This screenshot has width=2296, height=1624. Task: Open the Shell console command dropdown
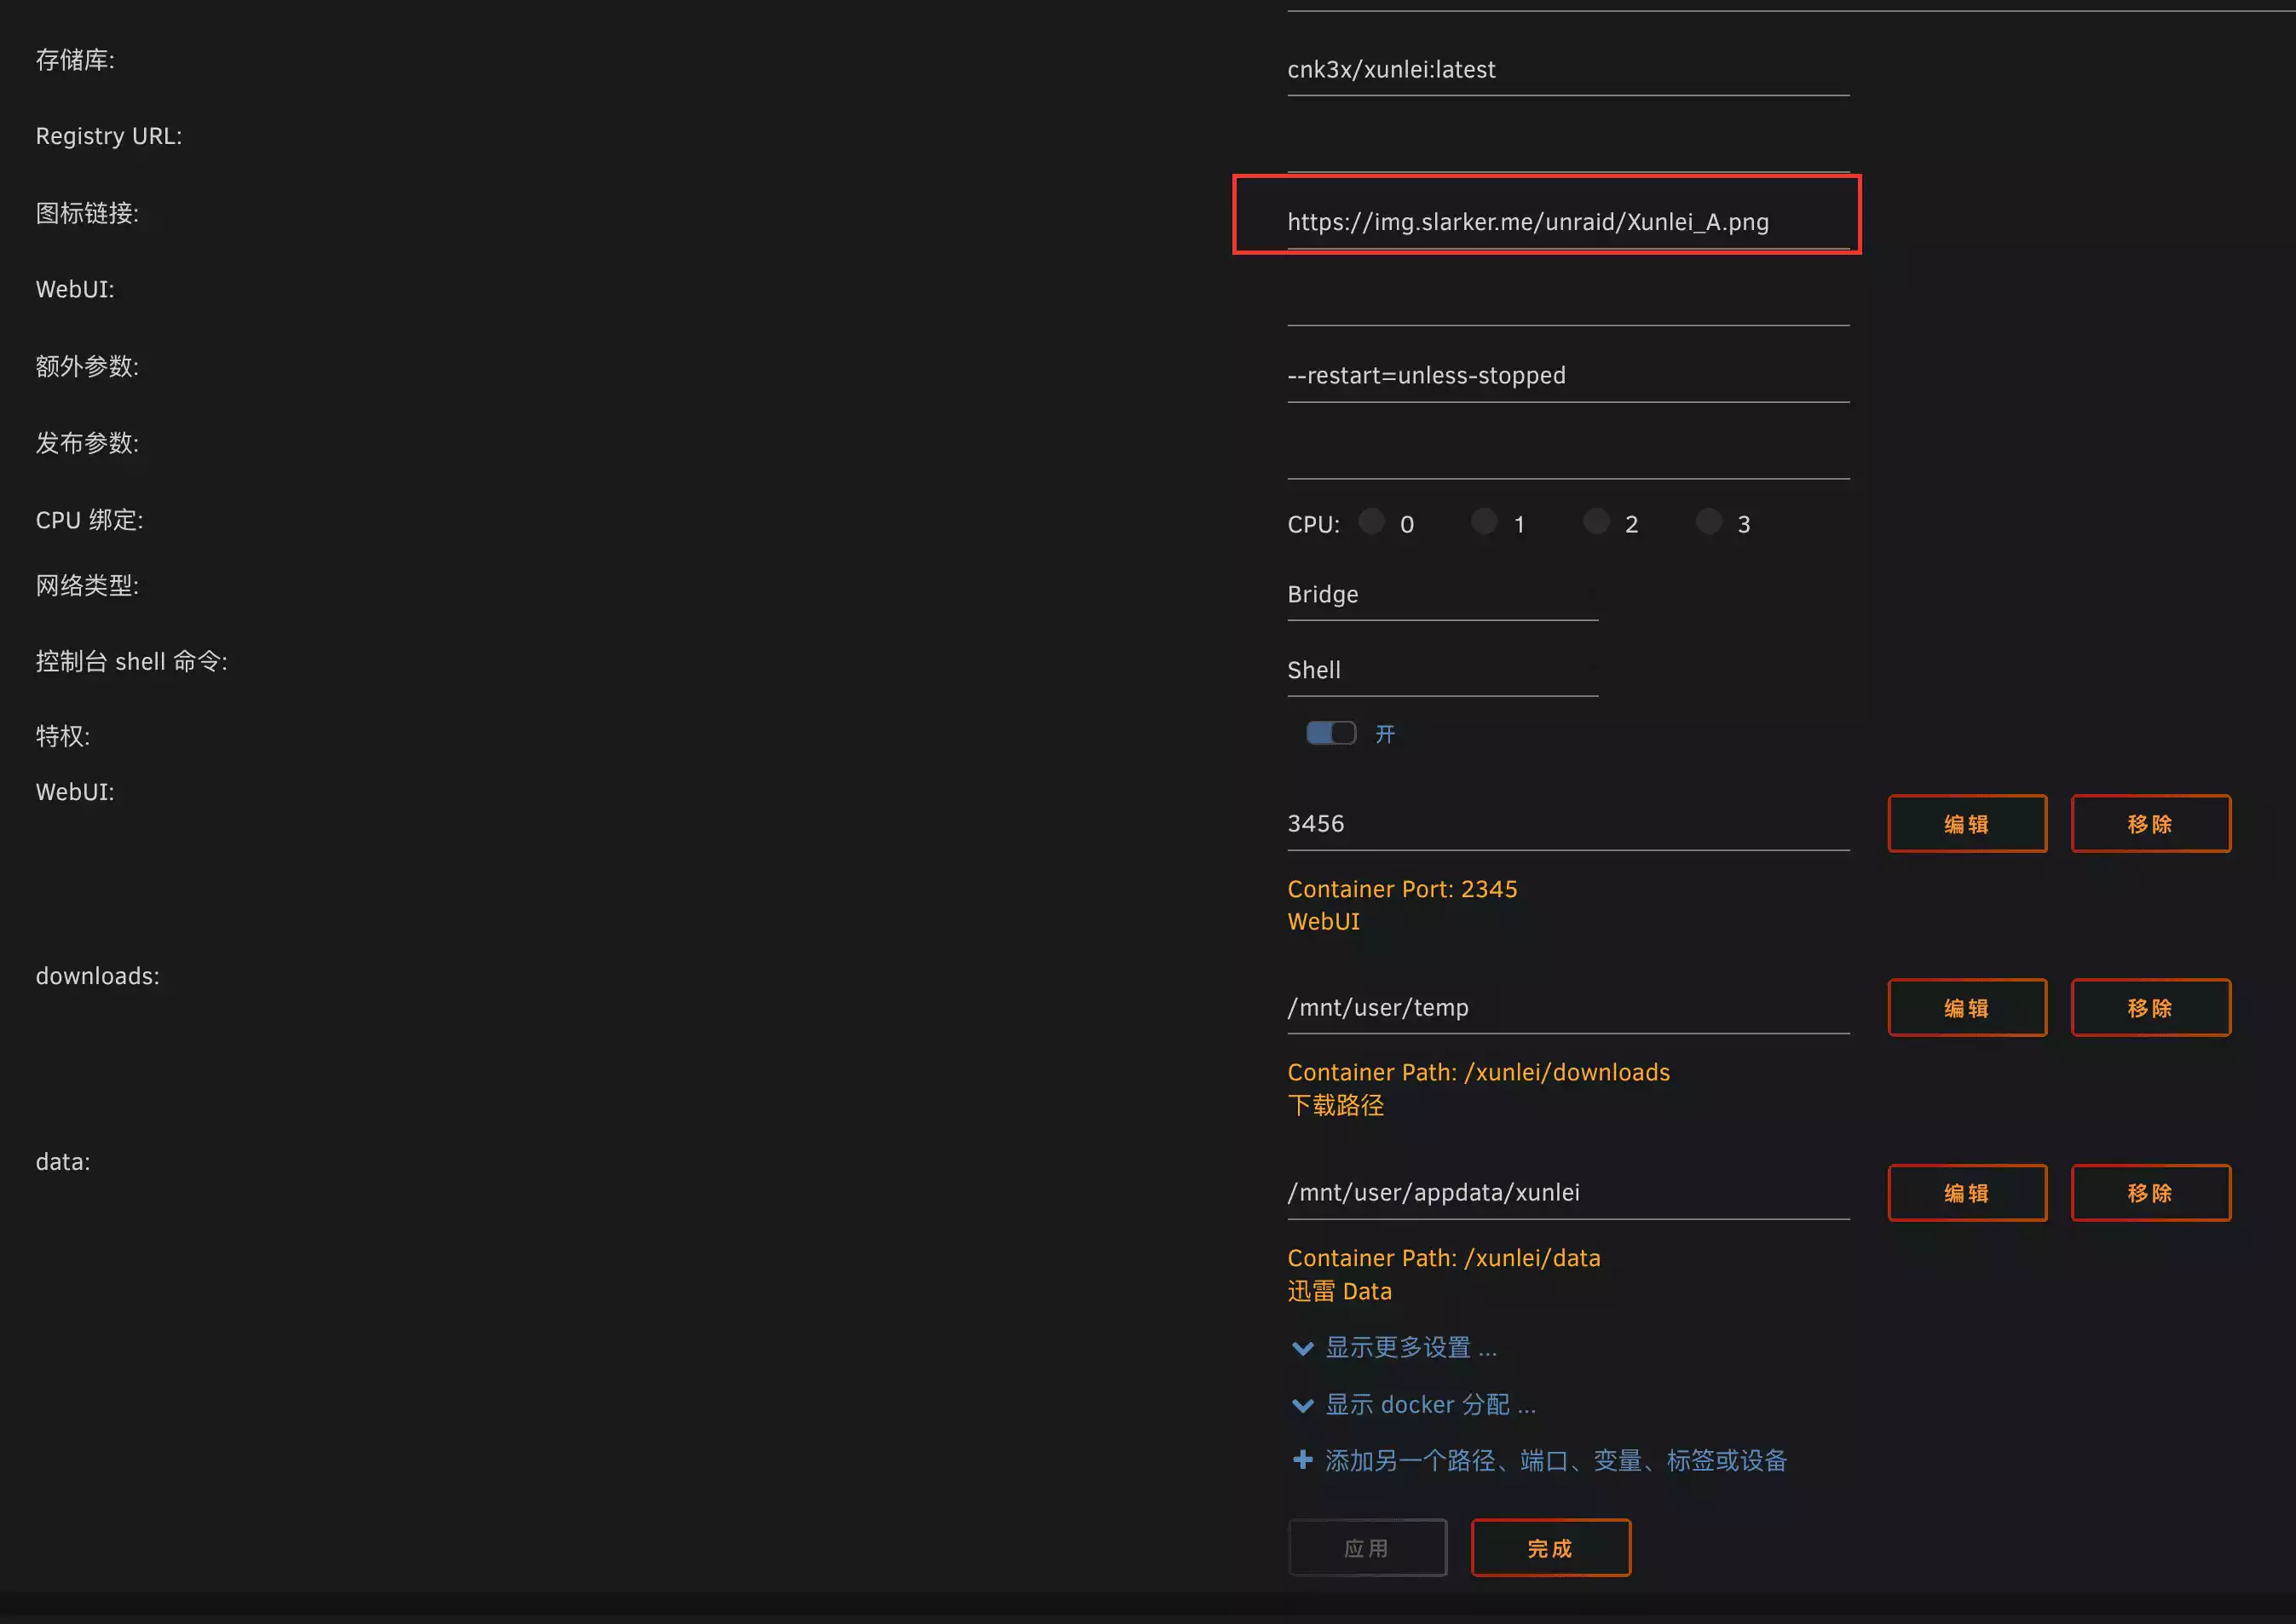1441,670
